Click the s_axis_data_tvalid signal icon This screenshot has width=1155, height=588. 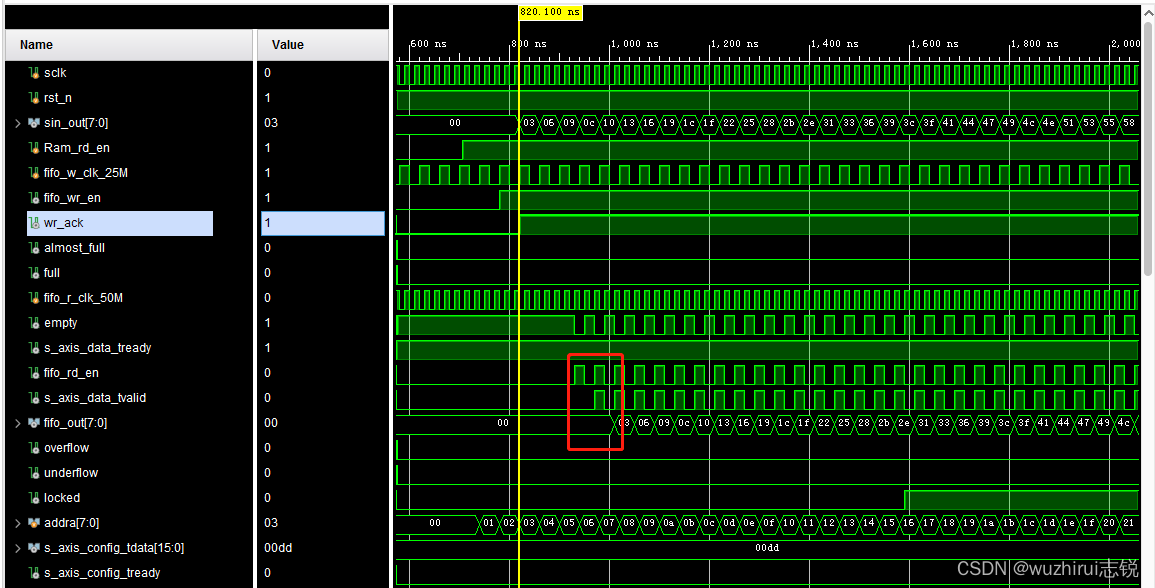(x=34, y=399)
